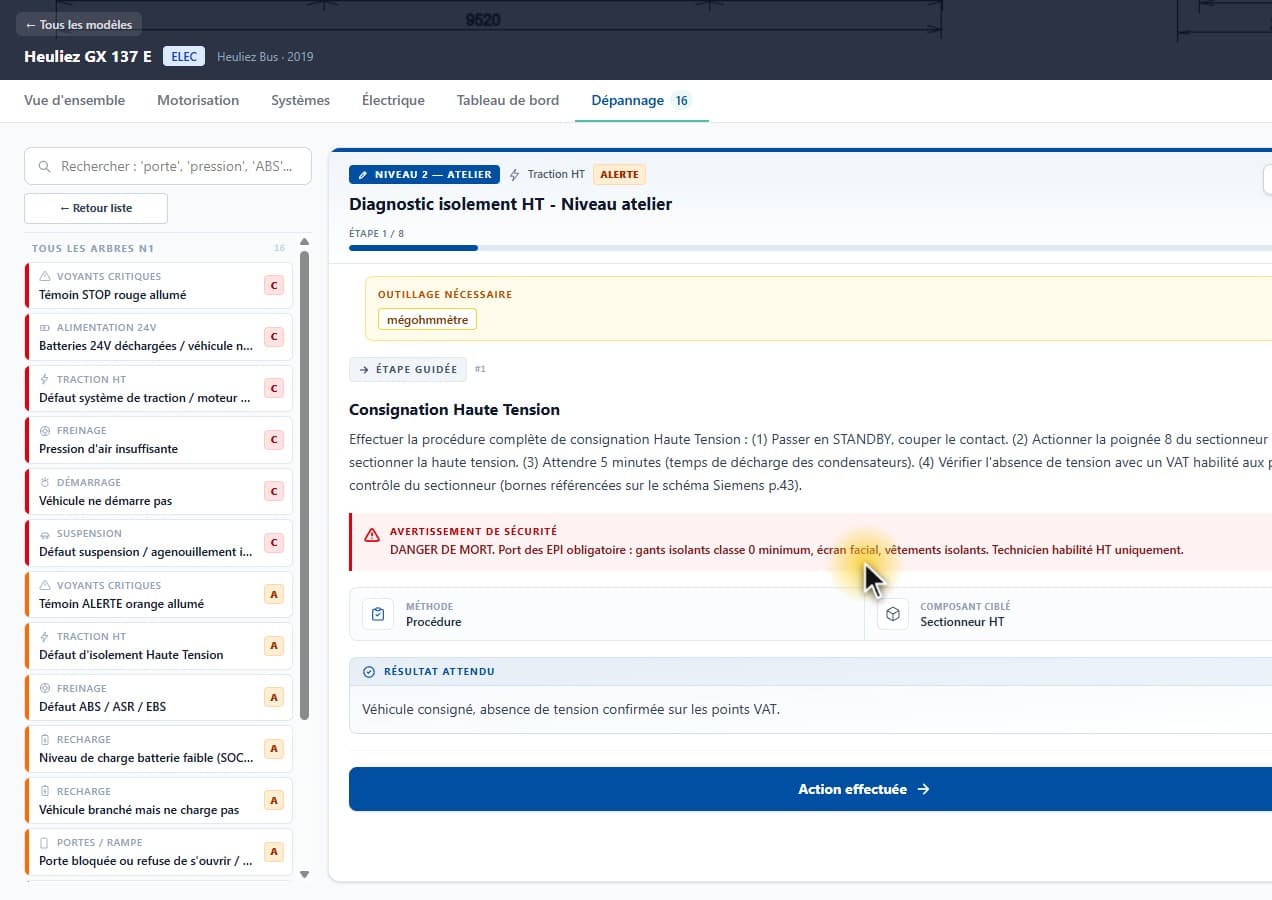1272x900 pixels.
Task: Click the Sectionneur HT component text
Action: pyautogui.click(x=962, y=622)
